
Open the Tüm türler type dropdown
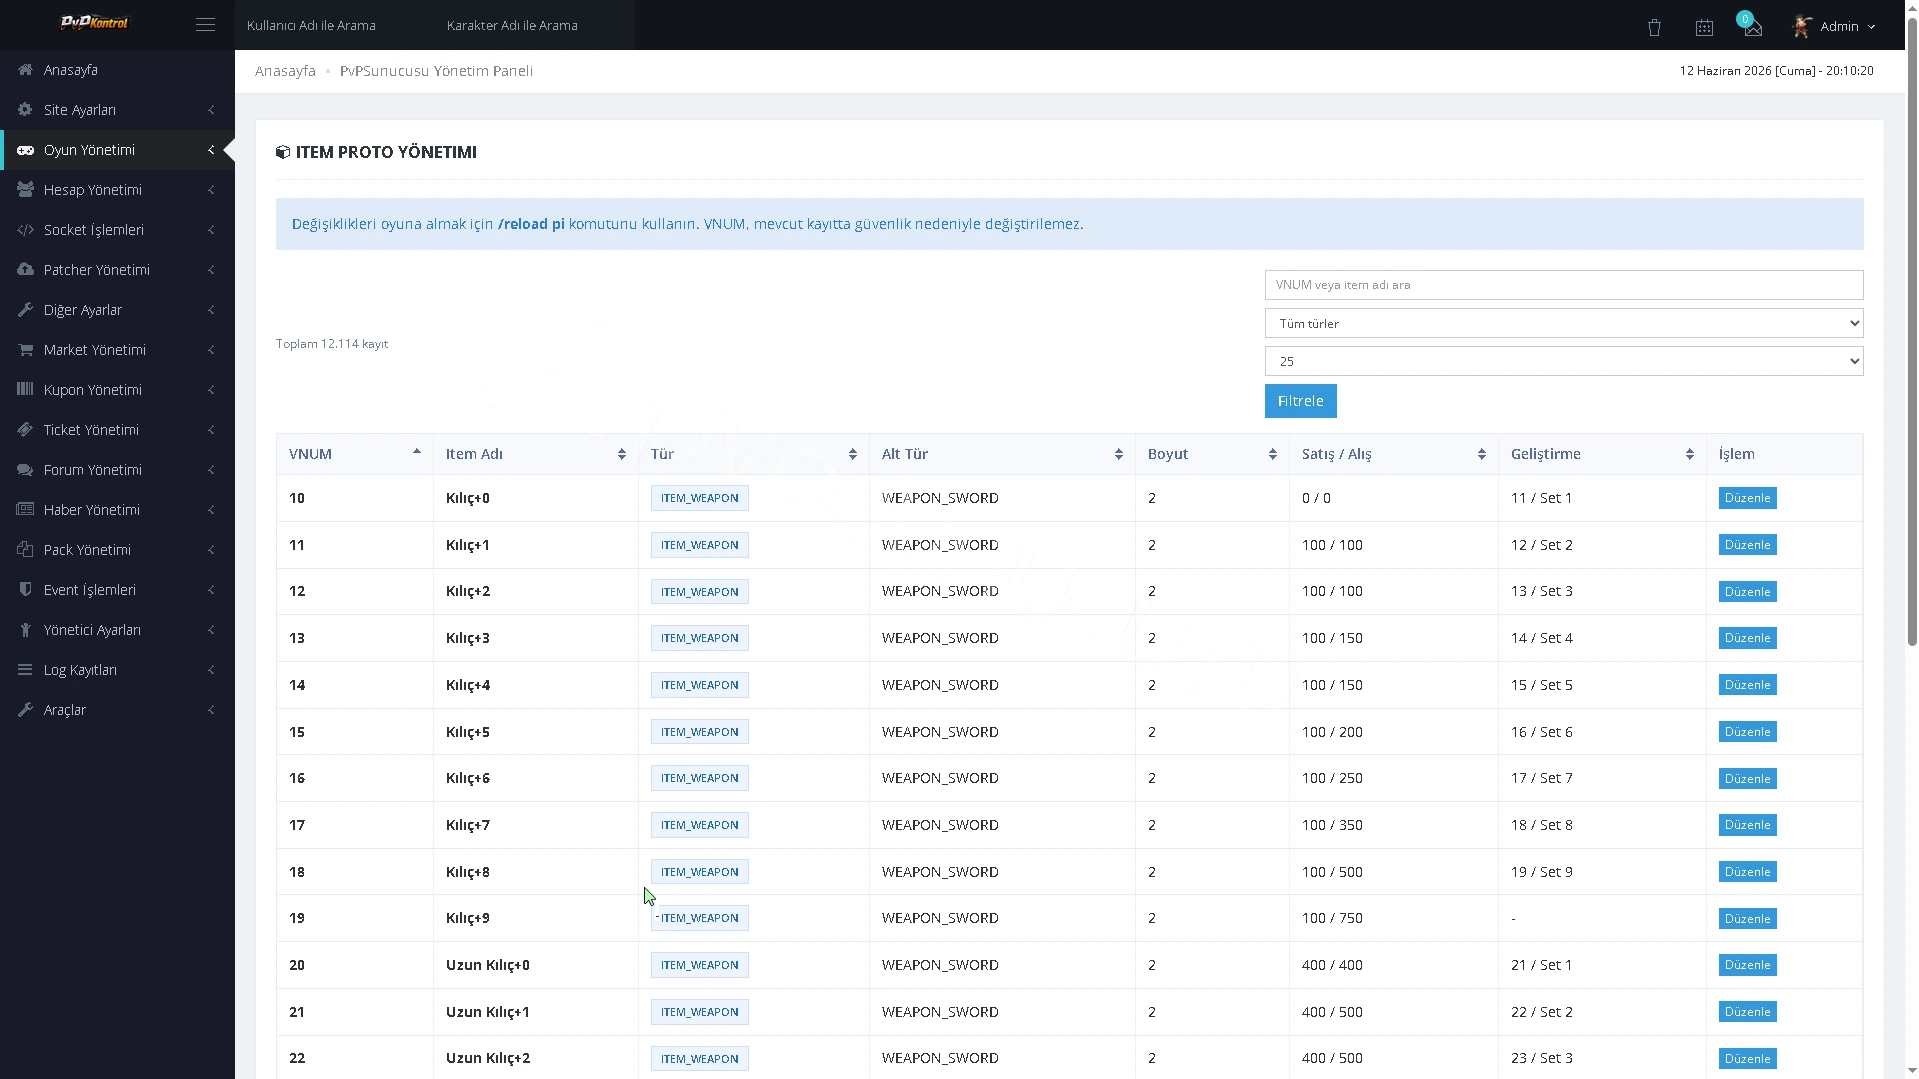[1563, 323]
